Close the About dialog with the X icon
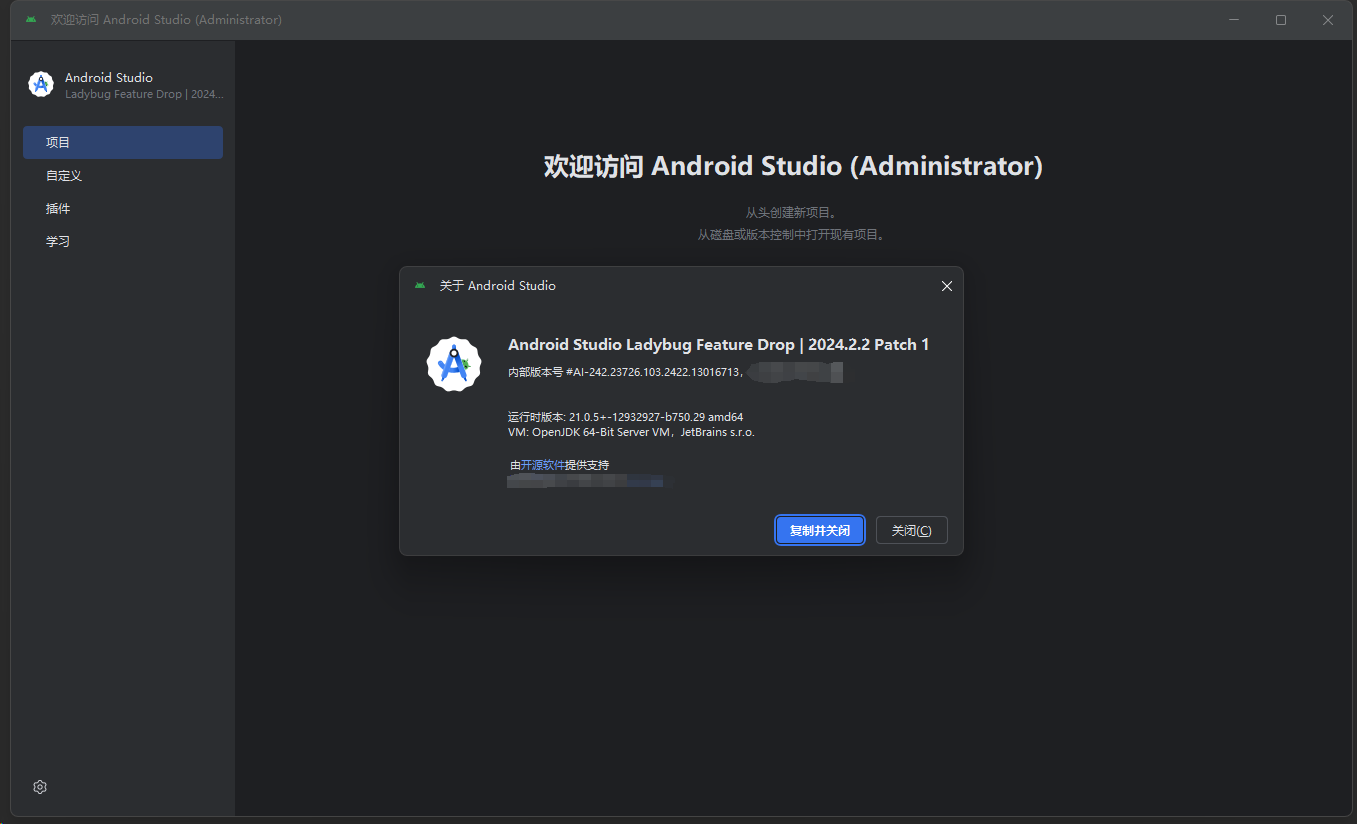Viewport: 1357px width, 824px height. click(x=946, y=286)
